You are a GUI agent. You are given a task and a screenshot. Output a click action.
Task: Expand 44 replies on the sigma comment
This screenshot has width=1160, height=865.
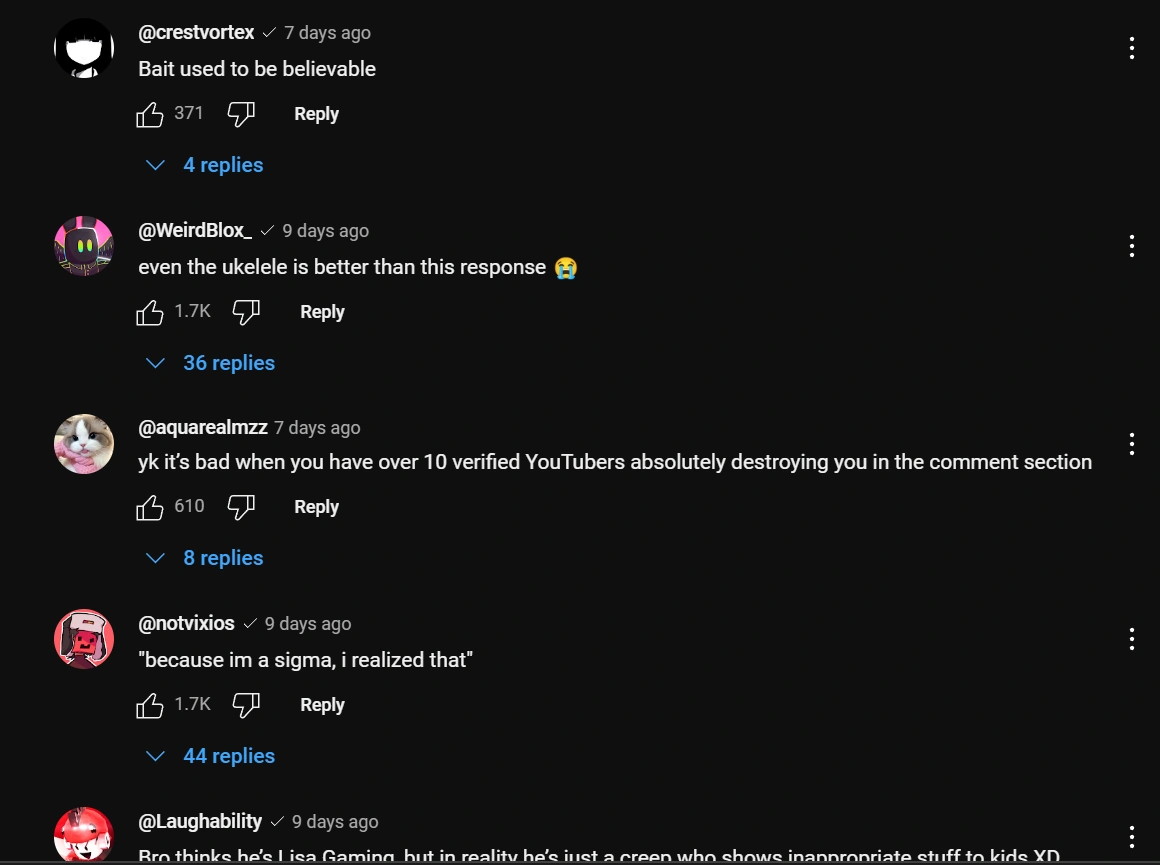click(x=229, y=755)
